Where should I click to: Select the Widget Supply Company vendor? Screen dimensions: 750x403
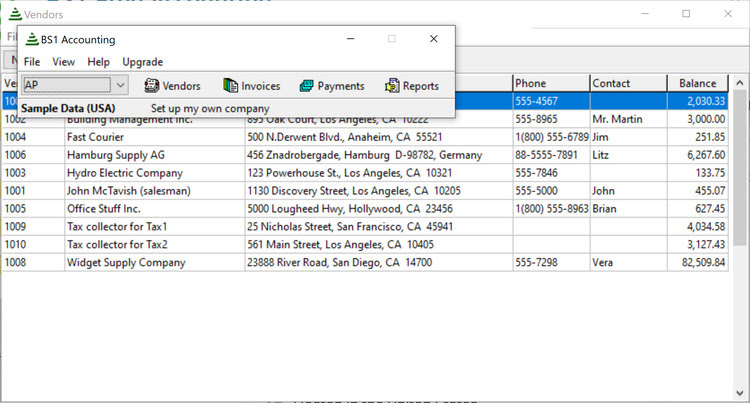coord(365,262)
